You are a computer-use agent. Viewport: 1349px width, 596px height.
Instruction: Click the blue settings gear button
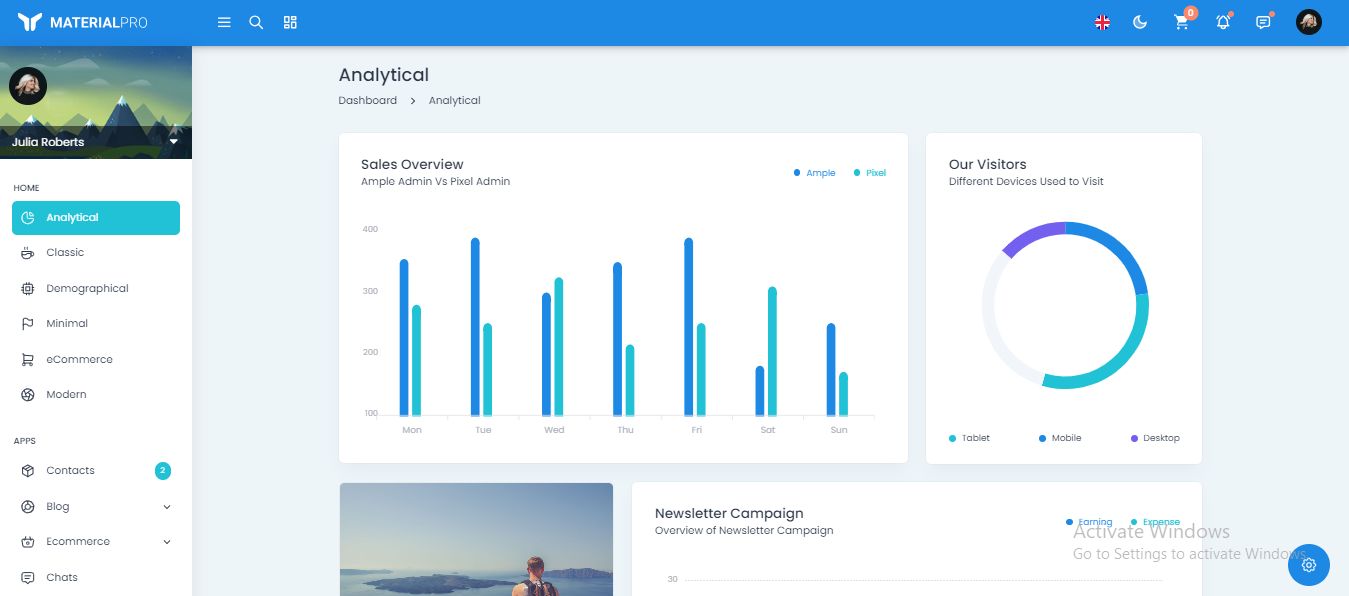coord(1309,565)
